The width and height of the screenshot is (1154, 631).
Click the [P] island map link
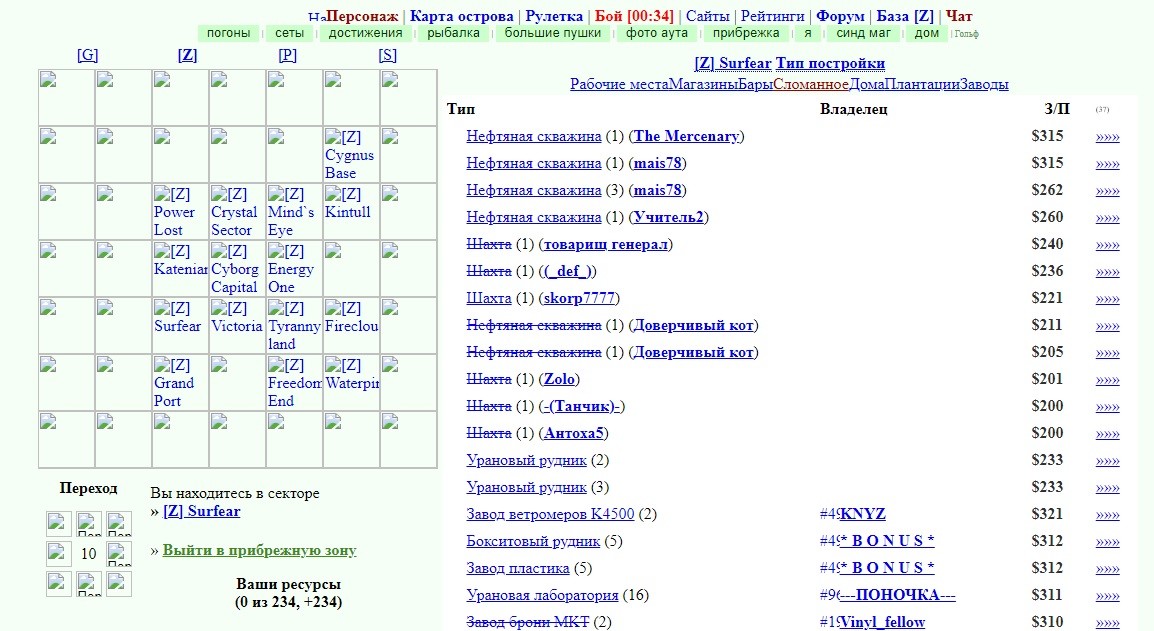tap(288, 55)
